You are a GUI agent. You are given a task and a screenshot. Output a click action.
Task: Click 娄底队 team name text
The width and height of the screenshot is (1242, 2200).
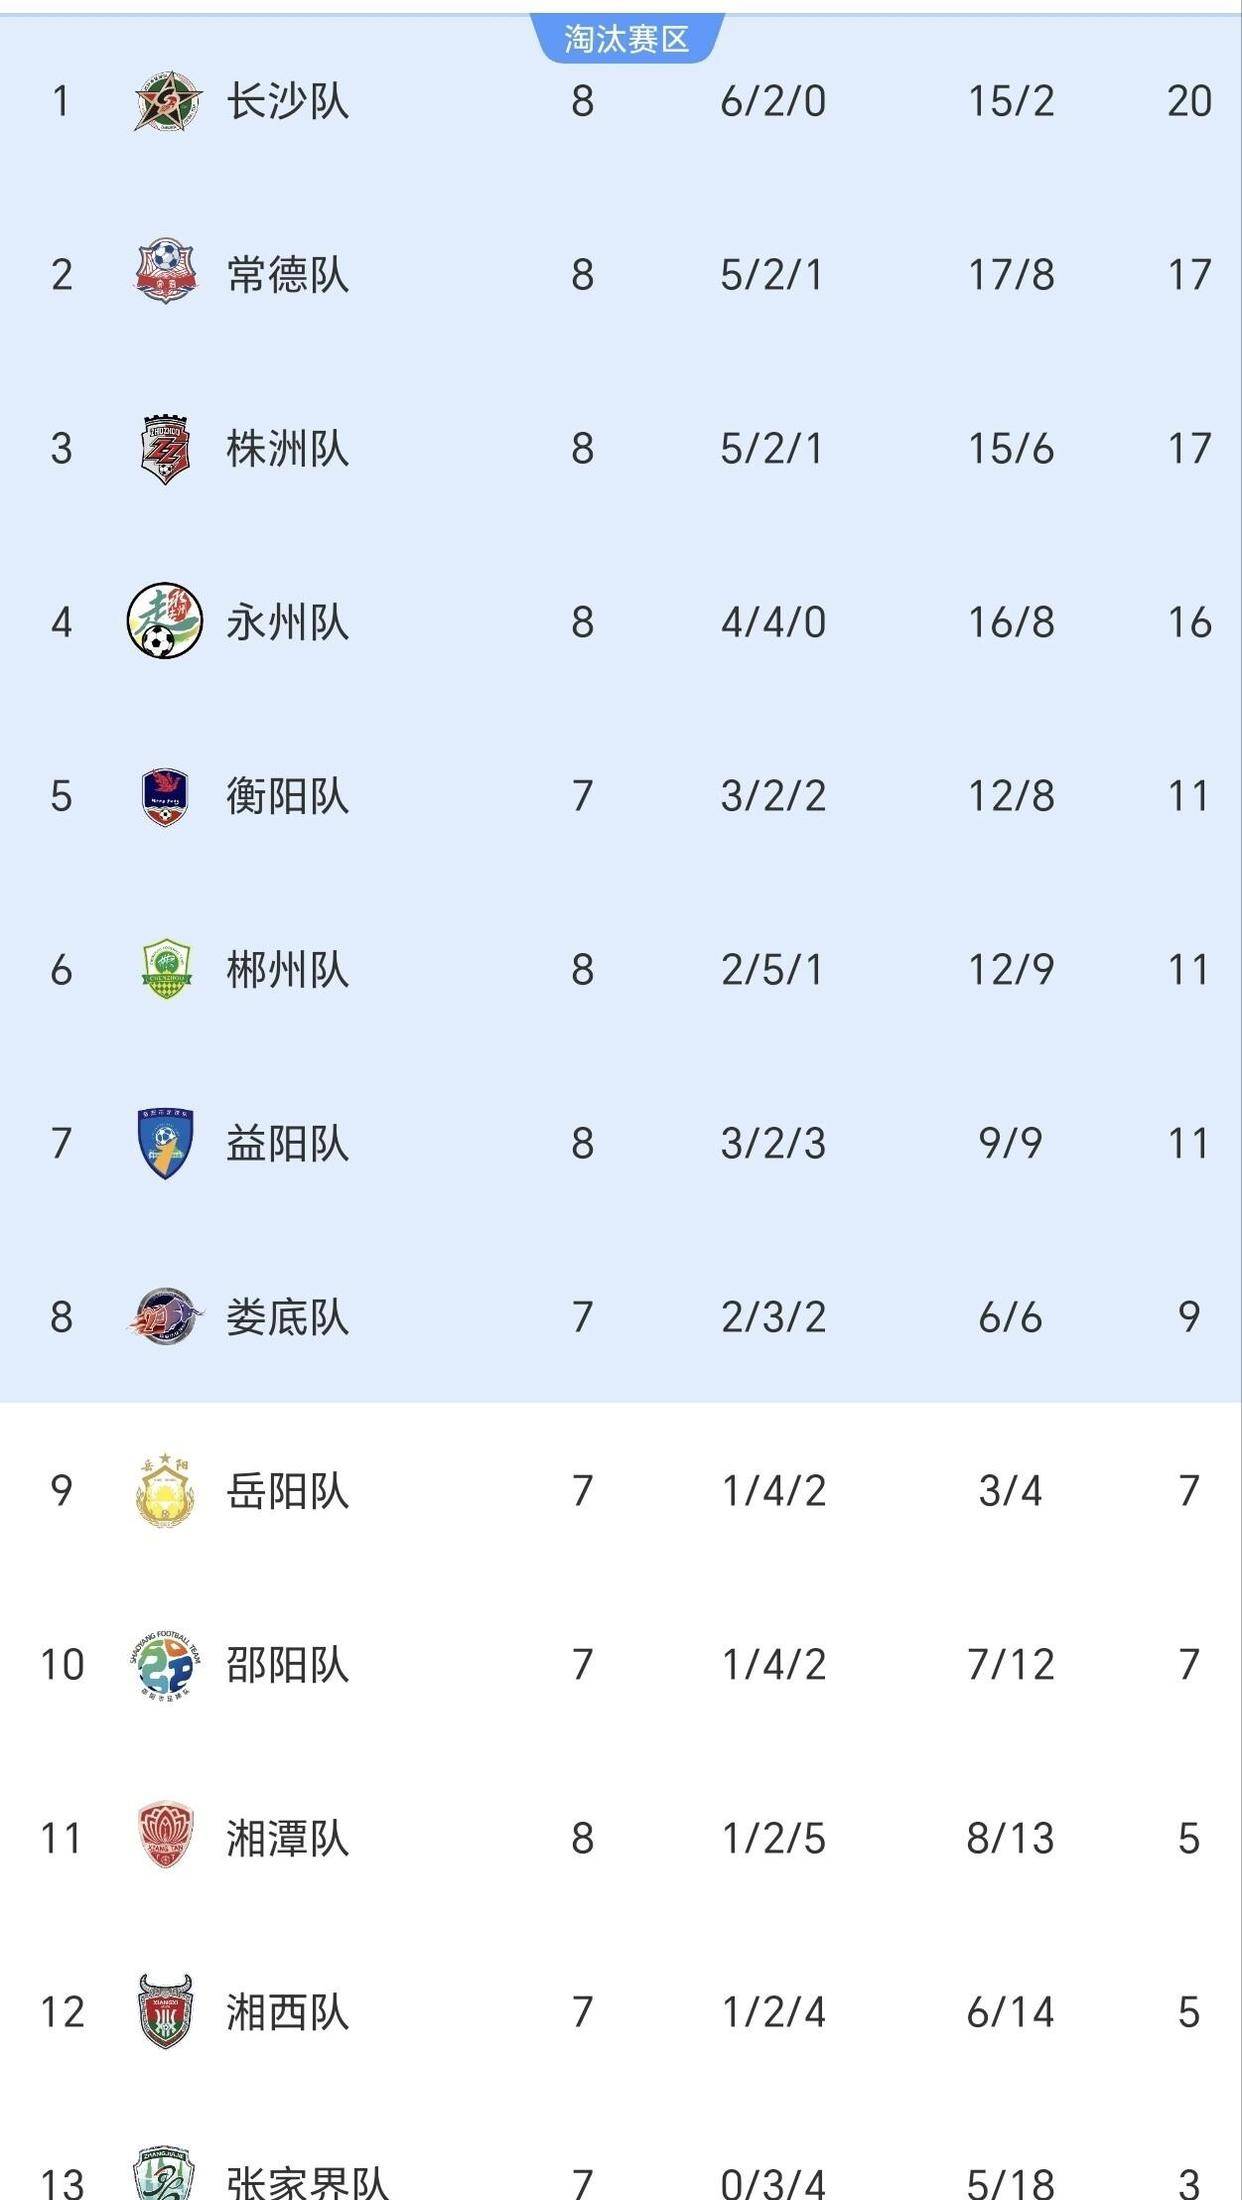(288, 1317)
